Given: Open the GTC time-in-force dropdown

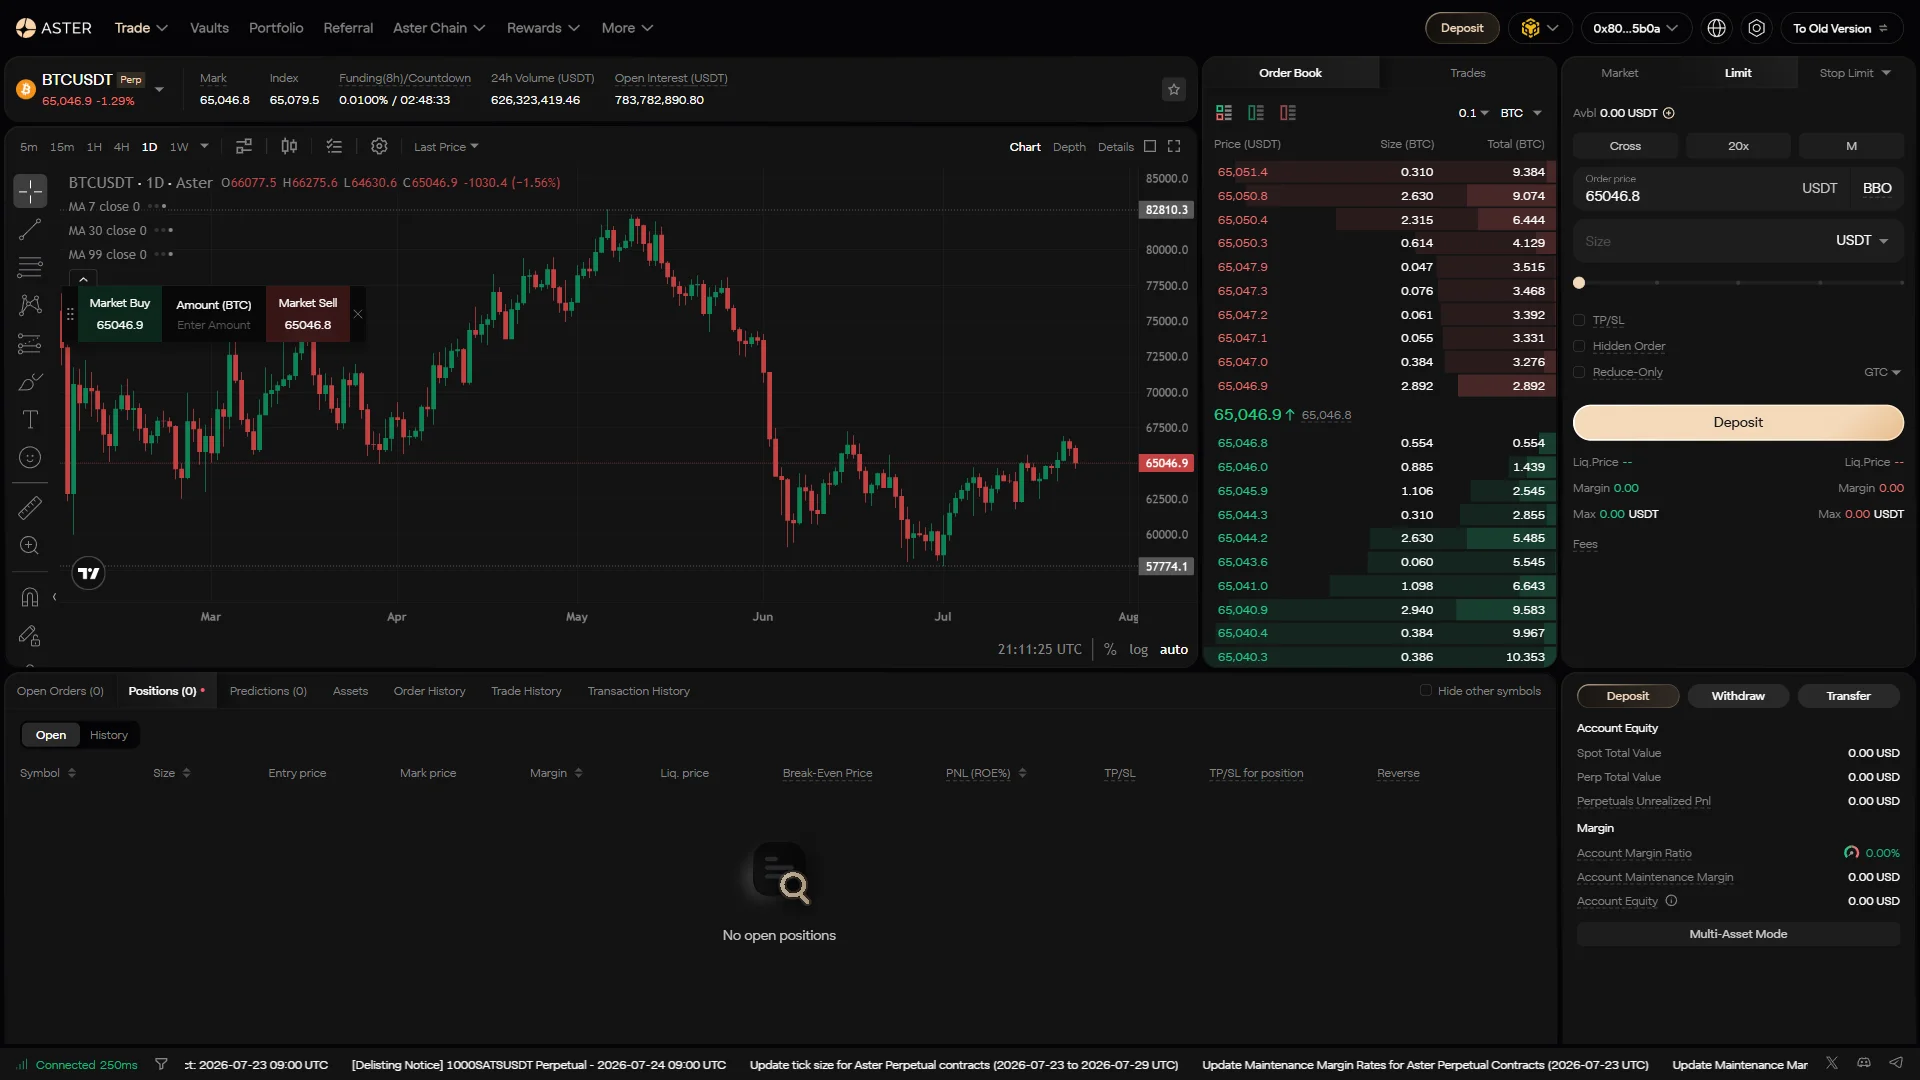Looking at the screenshot, I should (1882, 372).
